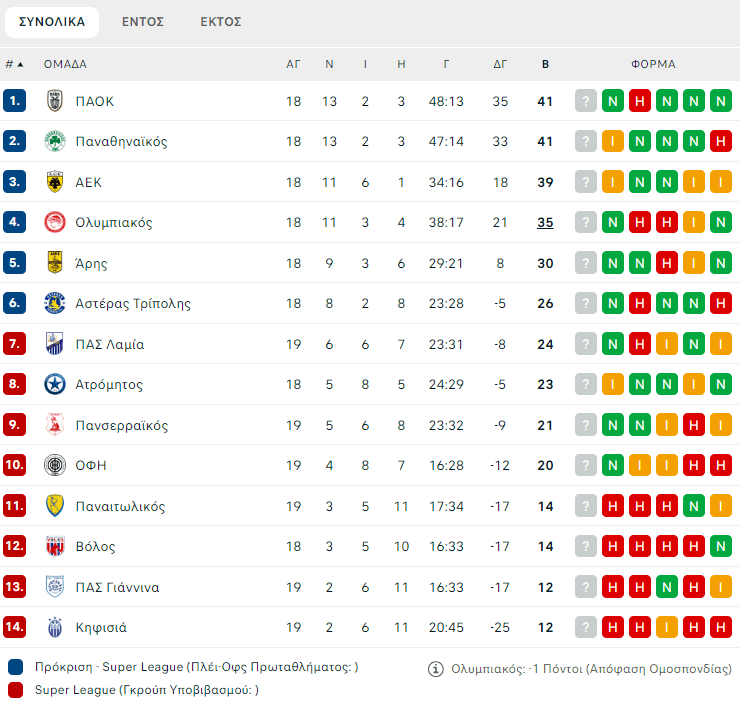
Task: Select the ΣΥΝΟΛΙΚΑ tab
Action: tap(52, 21)
